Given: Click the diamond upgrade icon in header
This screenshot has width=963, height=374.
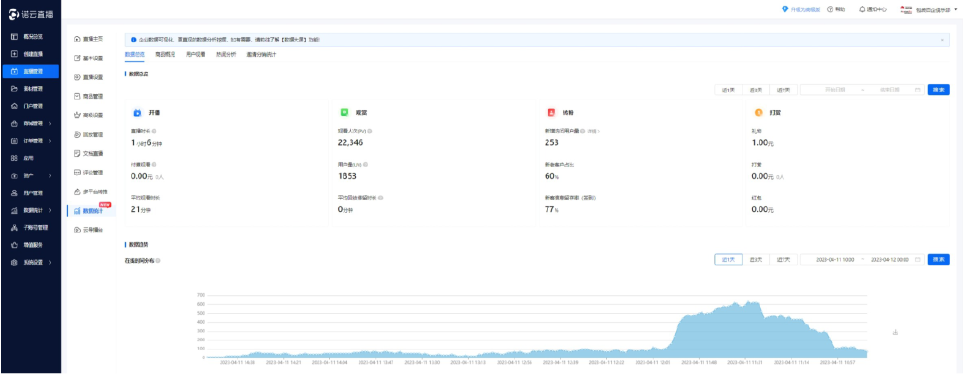Looking at the screenshot, I should tap(785, 9).
